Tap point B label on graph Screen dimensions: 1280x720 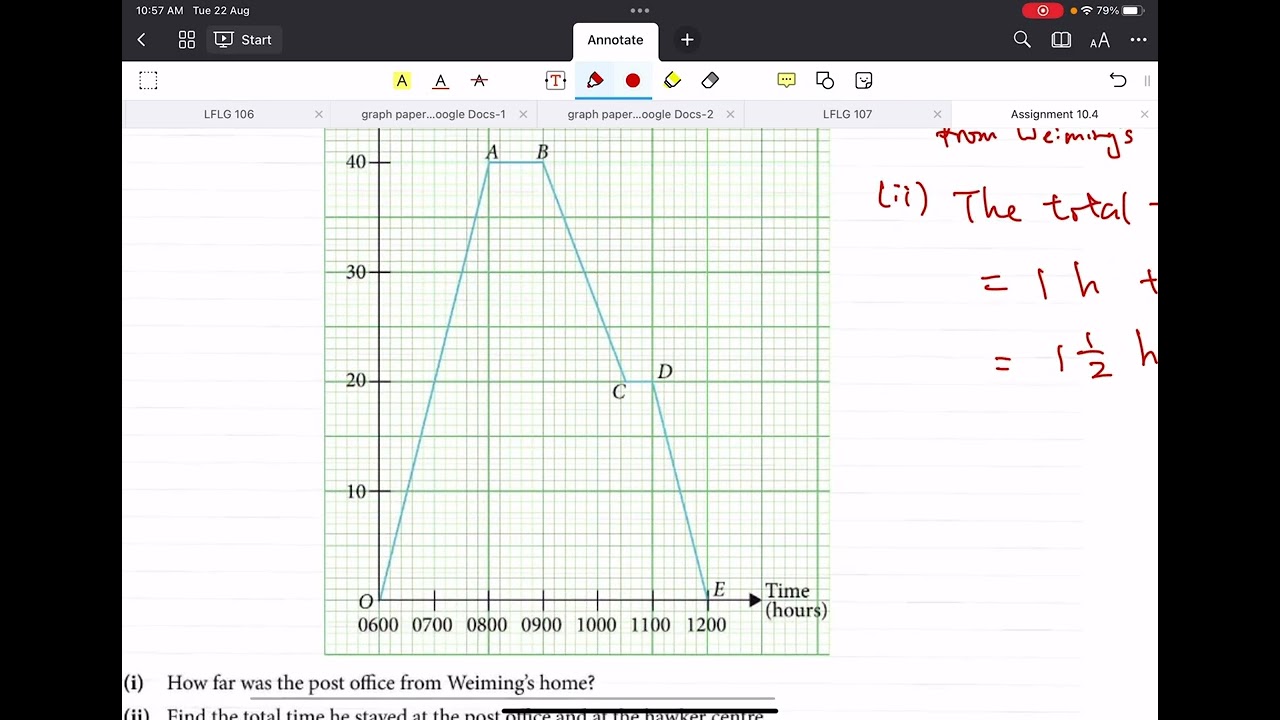pos(542,152)
